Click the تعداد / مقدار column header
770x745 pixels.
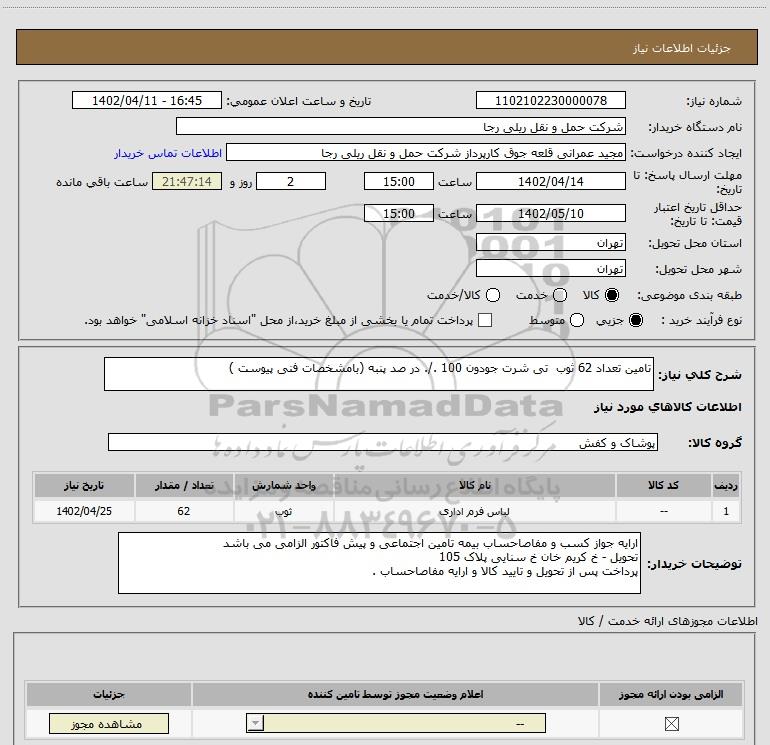(184, 485)
